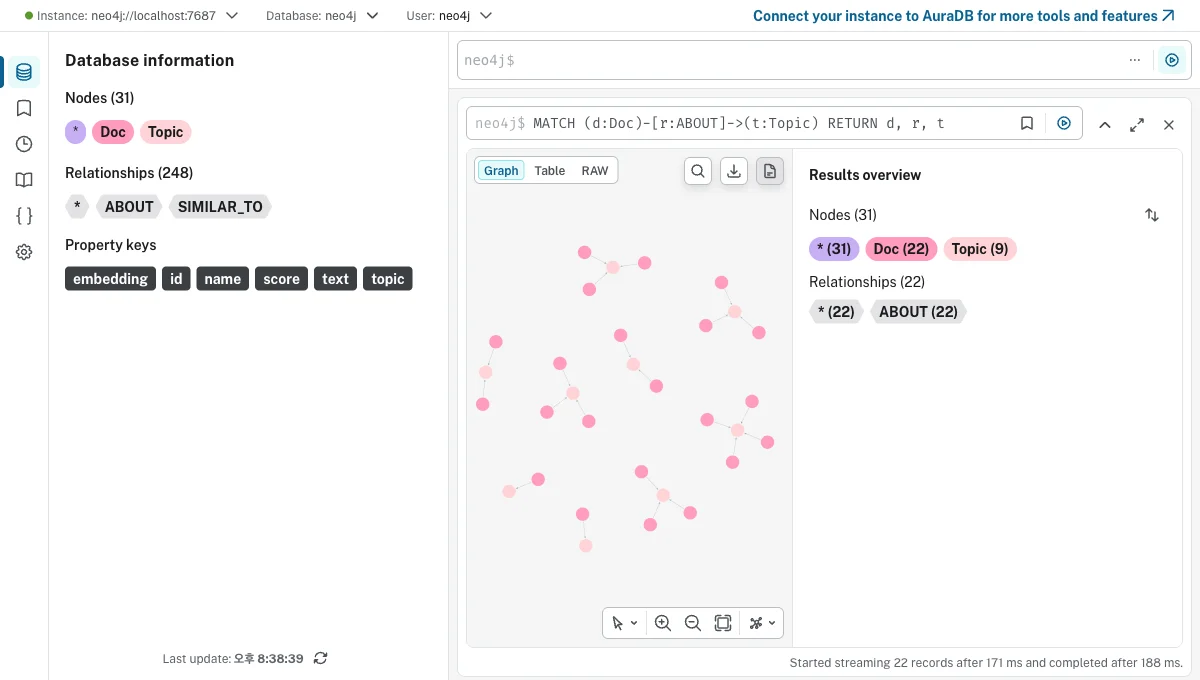Click the Relationships (248) label
Screen dimensions: 1200x680
129,173
